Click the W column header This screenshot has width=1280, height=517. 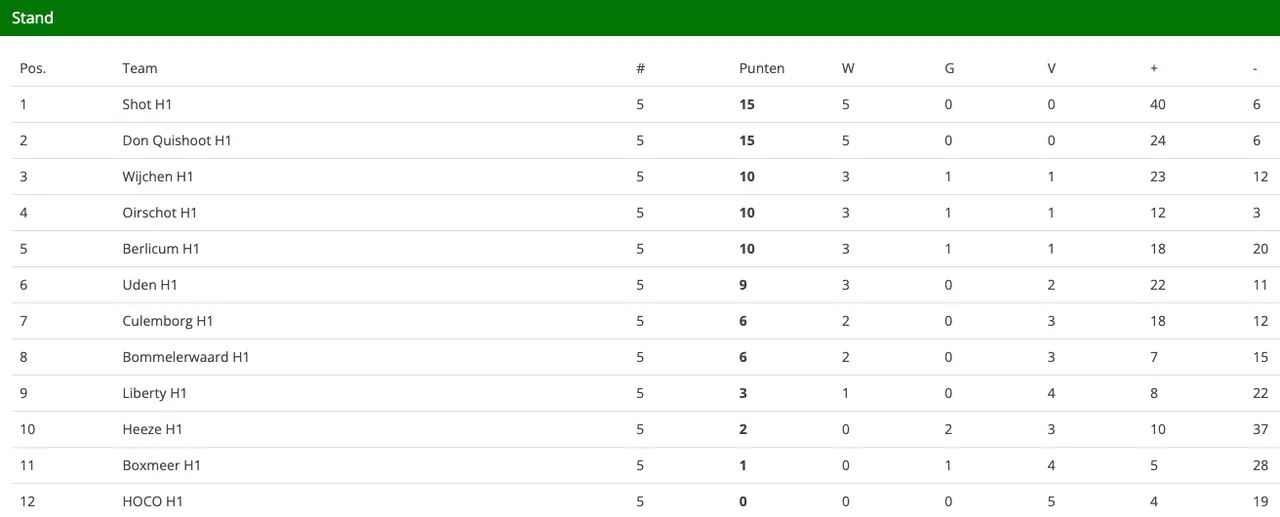pos(848,69)
